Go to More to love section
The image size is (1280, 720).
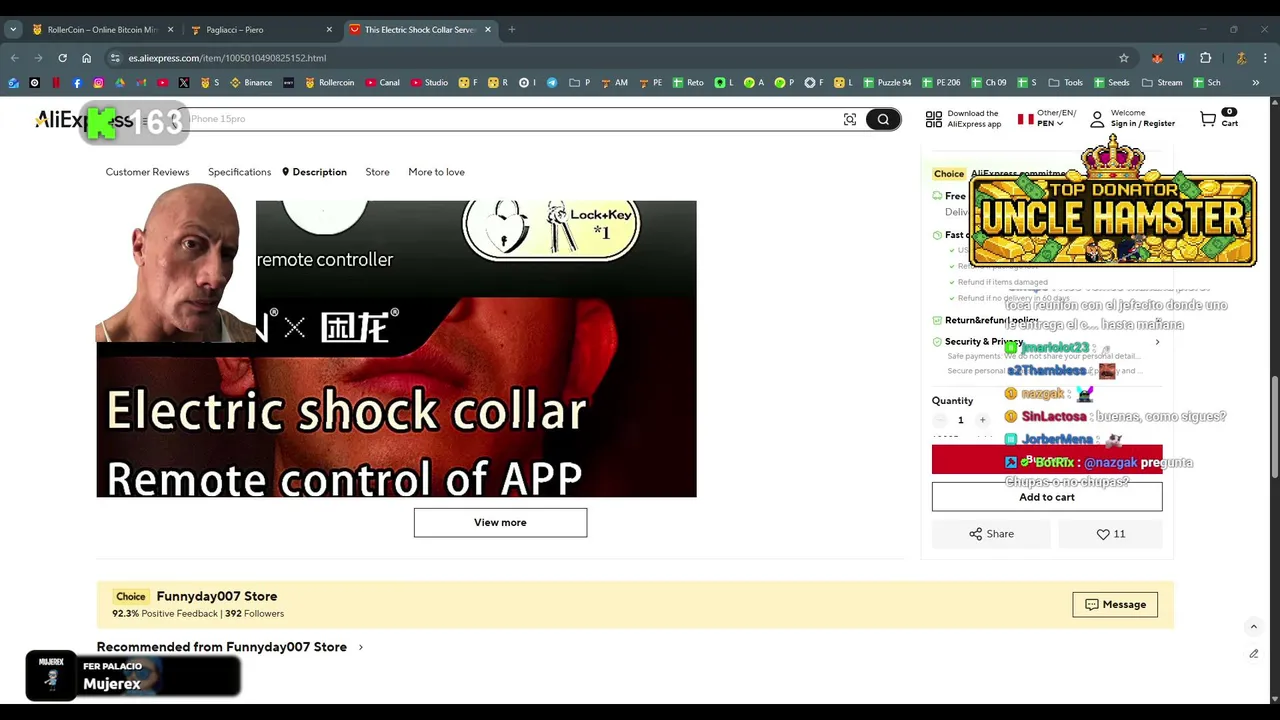click(x=436, y=172)
